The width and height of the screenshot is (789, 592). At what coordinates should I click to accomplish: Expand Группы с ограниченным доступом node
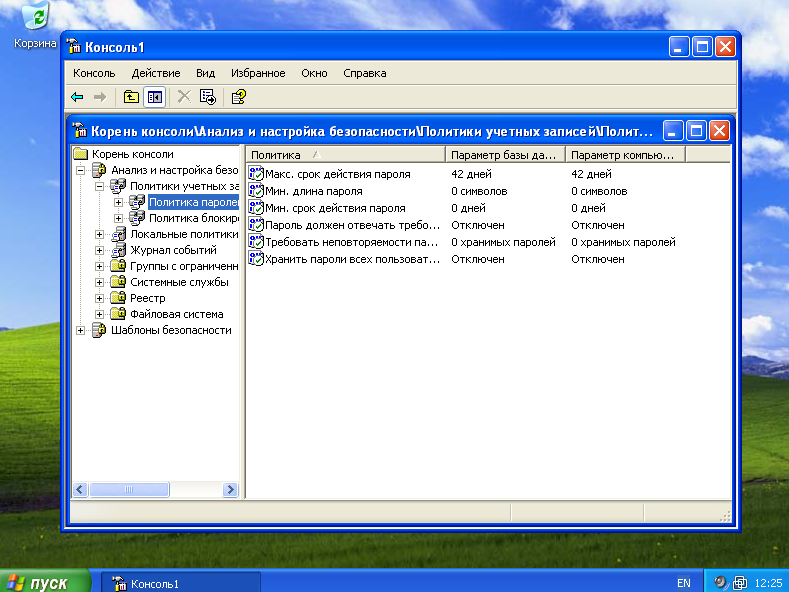point(99,266)
